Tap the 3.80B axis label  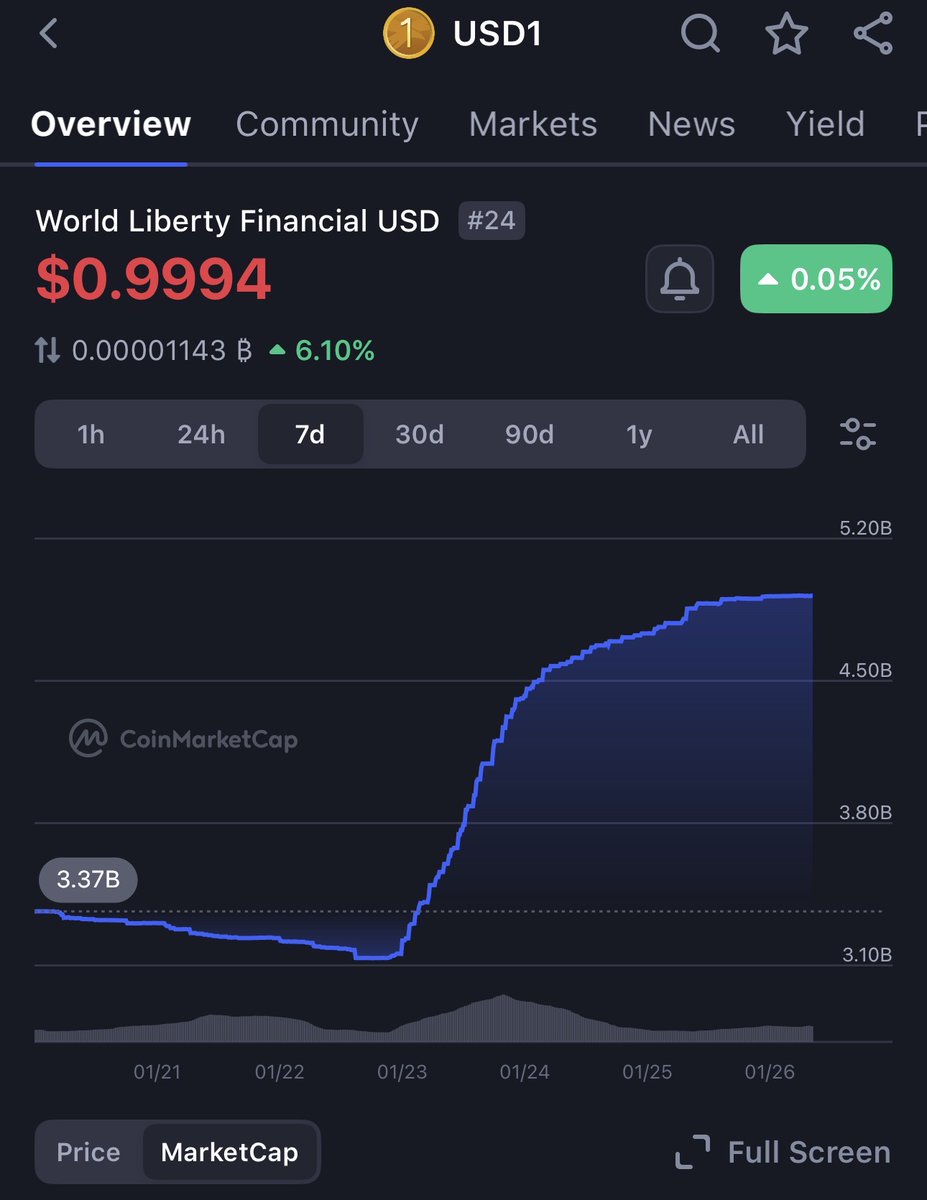(x=865, y=812)
